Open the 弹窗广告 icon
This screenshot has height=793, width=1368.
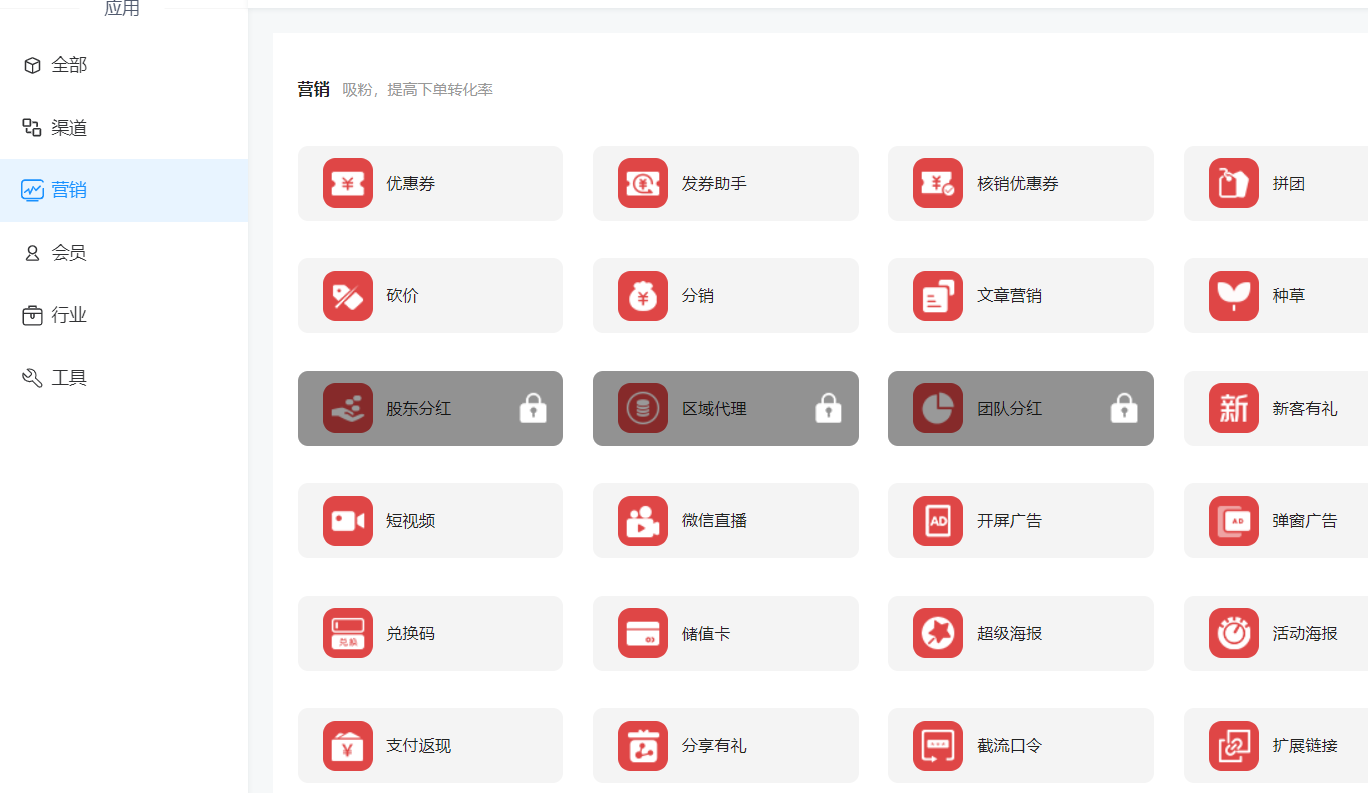point(1233,521)
